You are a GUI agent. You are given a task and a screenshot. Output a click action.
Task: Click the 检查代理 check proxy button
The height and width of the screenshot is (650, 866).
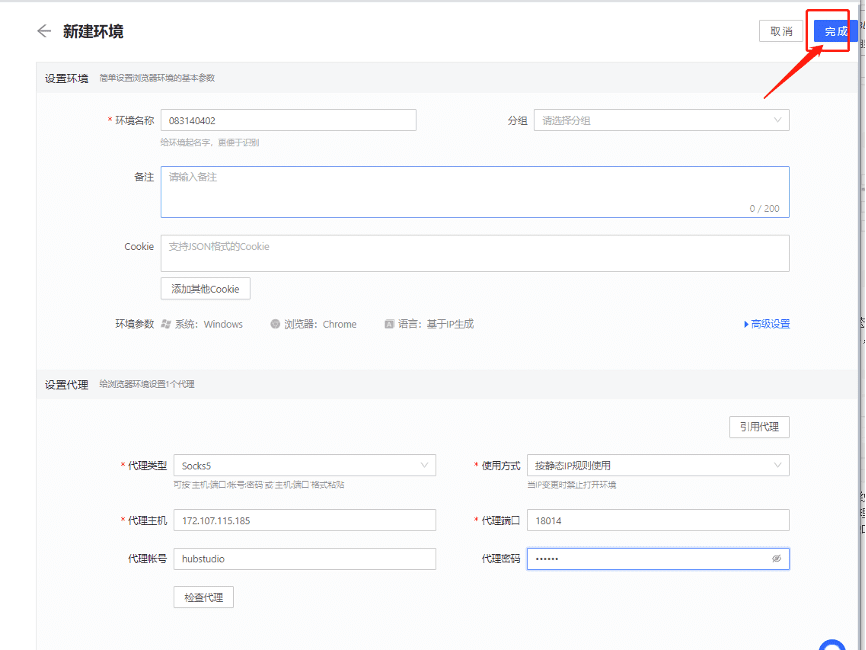click(x=203, y=596)
